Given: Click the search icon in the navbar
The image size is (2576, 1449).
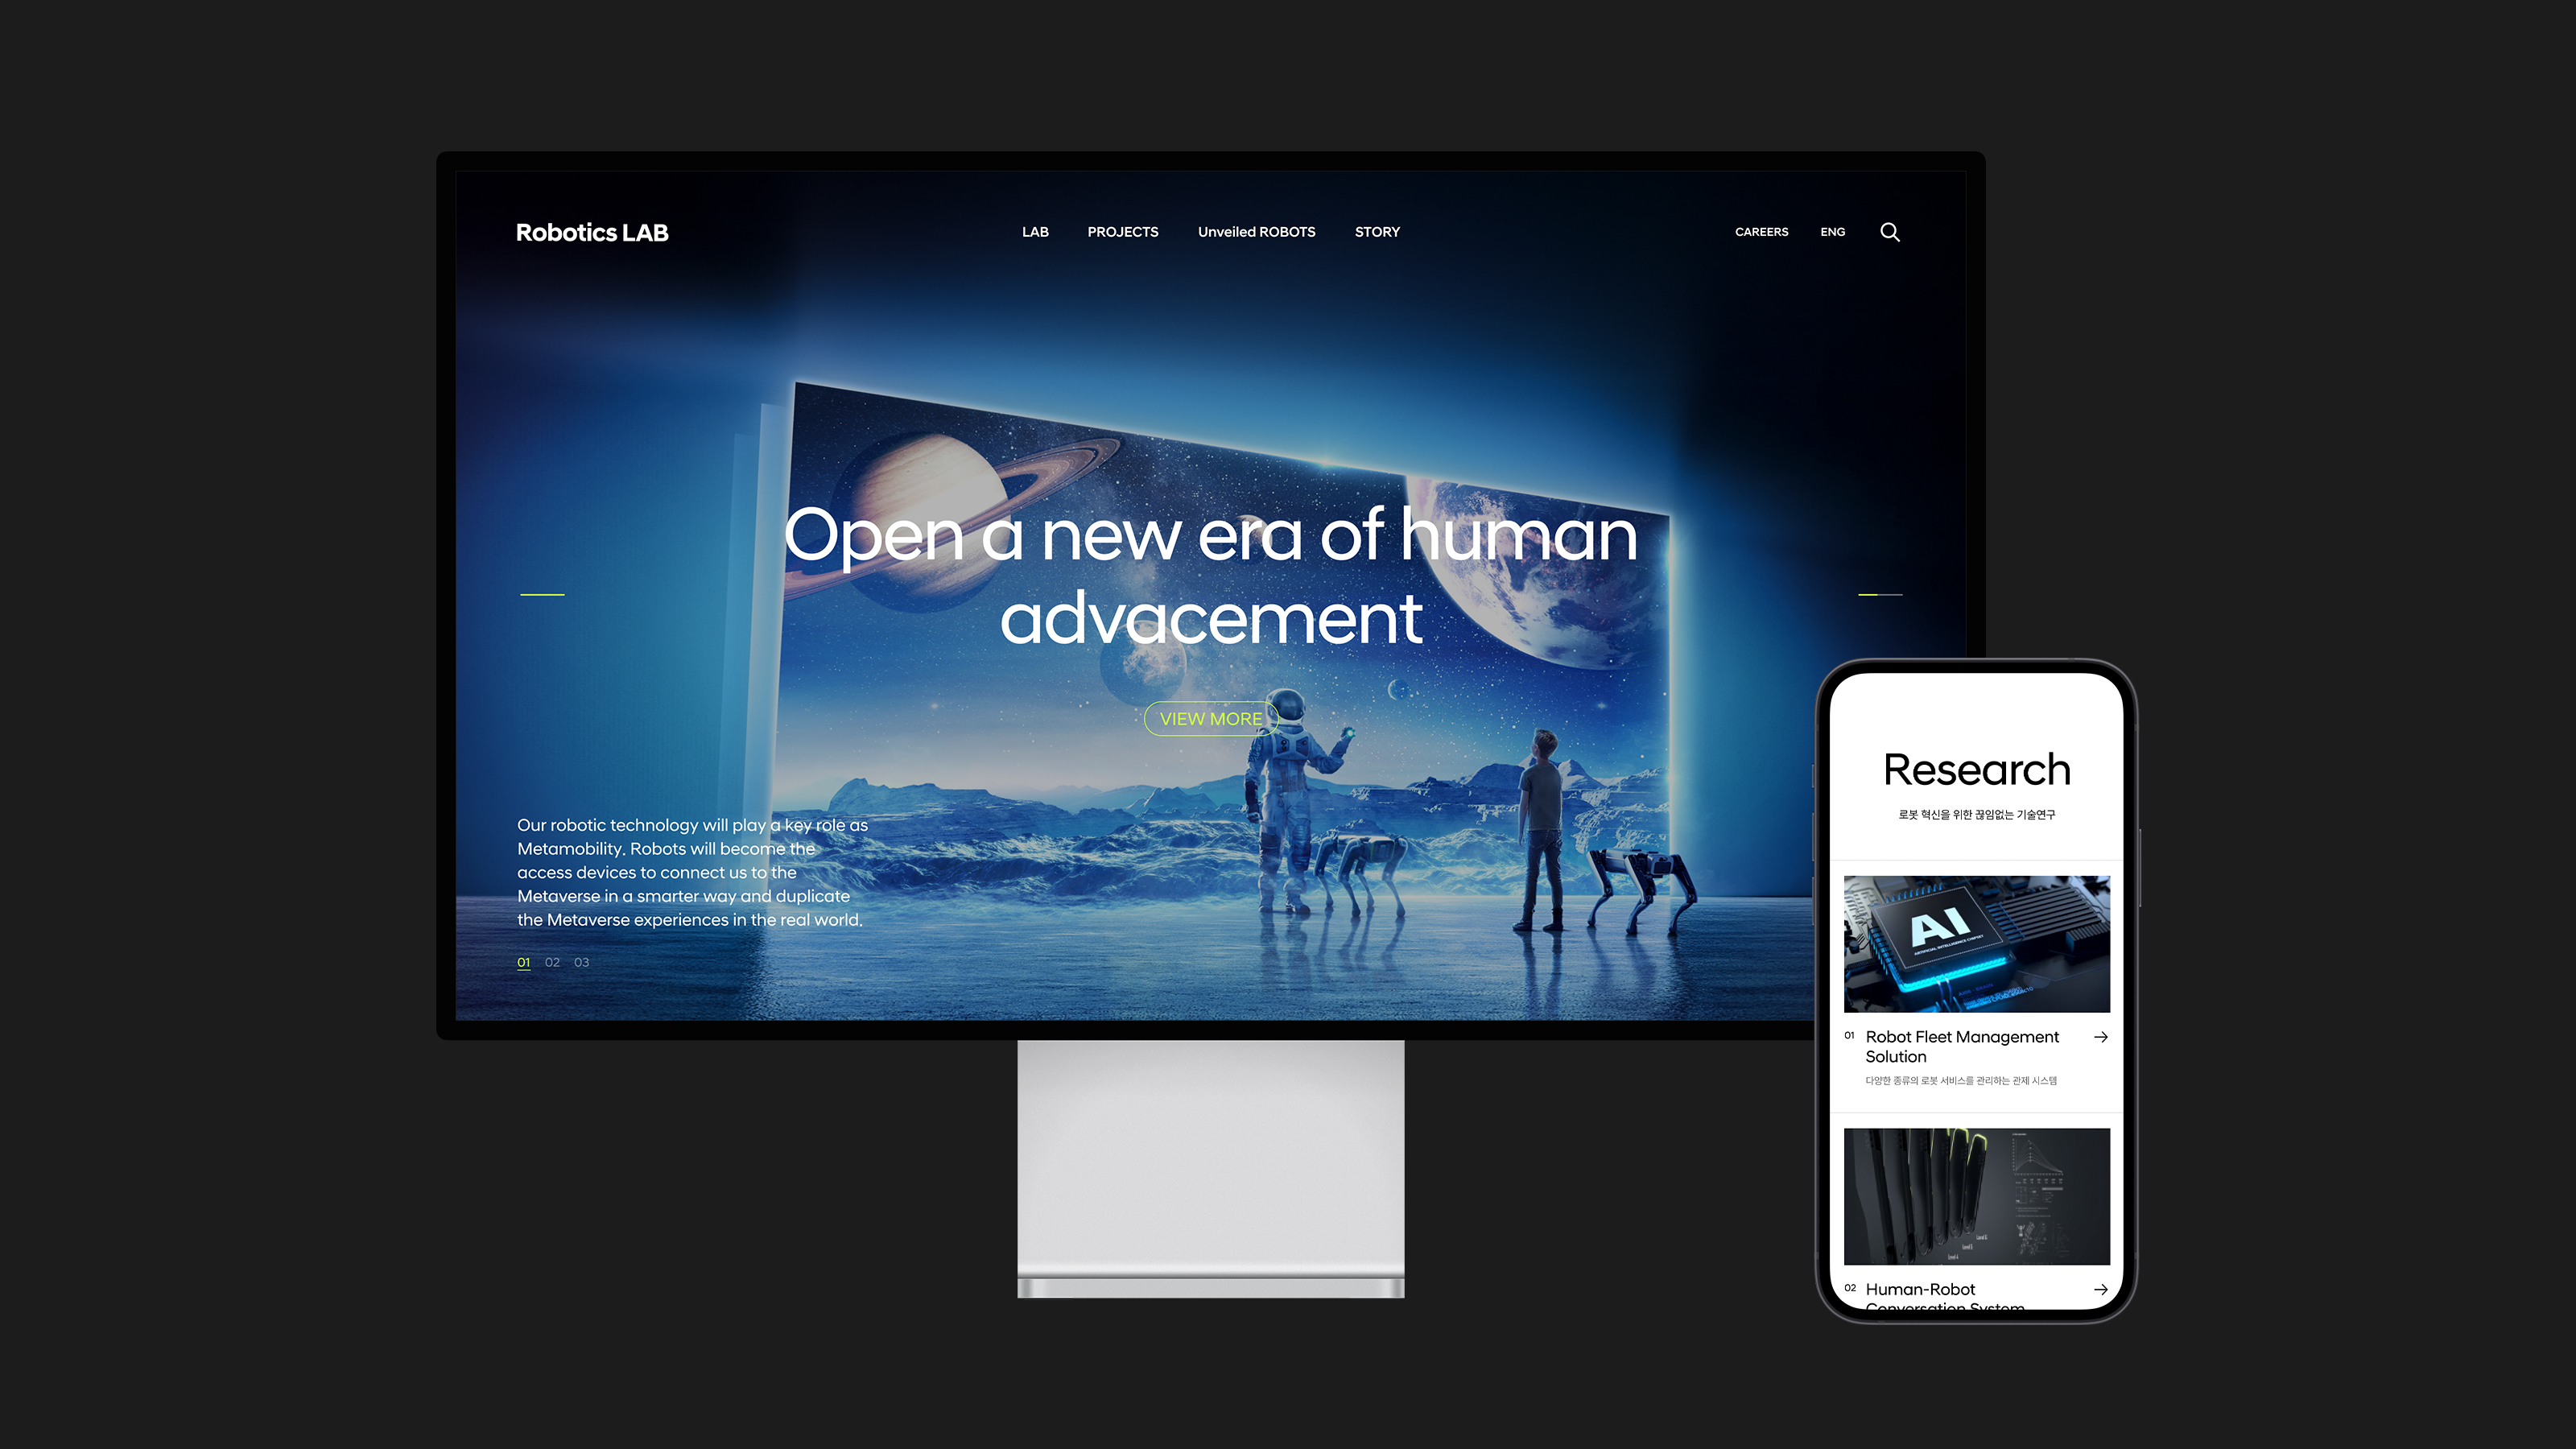Looking at the screenshot, I should [x=1891, y=232].
